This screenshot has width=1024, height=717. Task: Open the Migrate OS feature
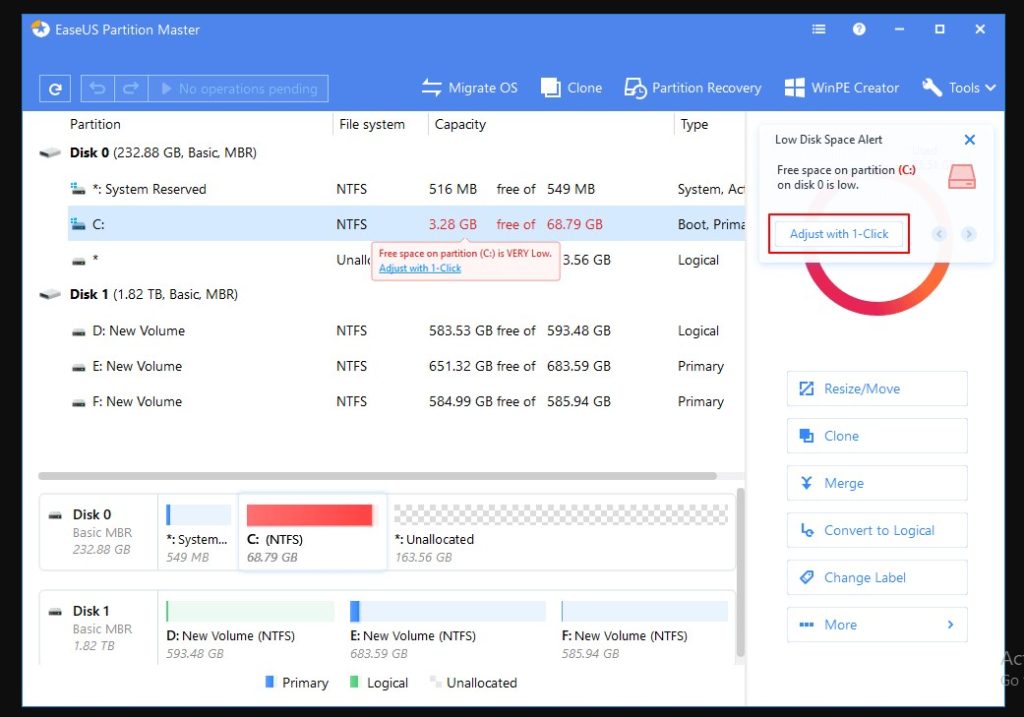coord(469,88)
